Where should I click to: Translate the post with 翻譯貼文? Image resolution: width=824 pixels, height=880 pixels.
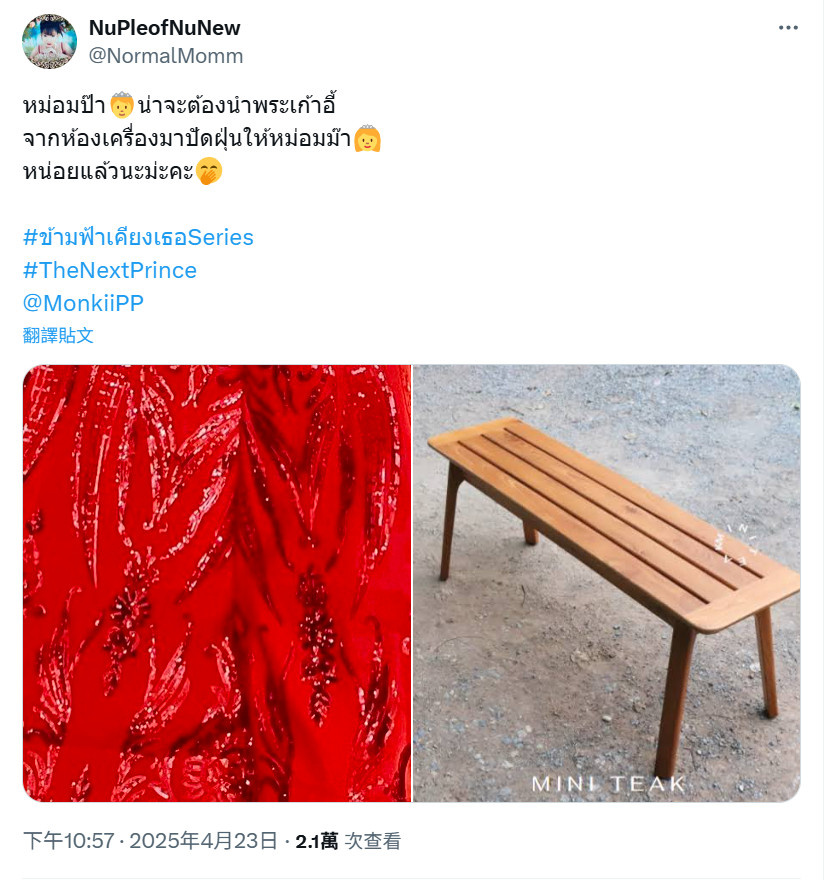tap(58, 335)
